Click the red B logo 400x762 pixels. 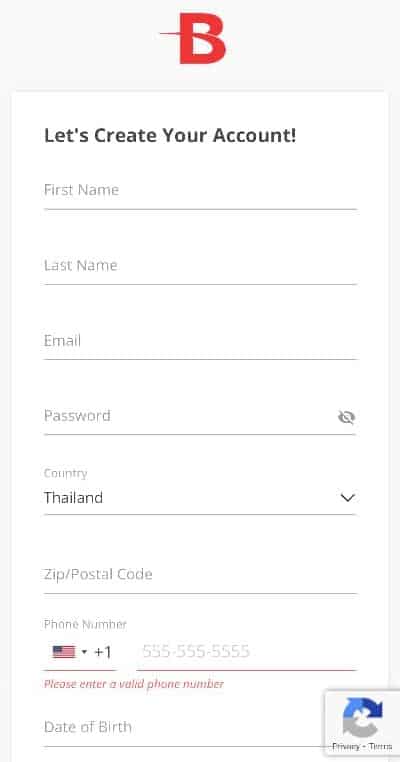194,38
